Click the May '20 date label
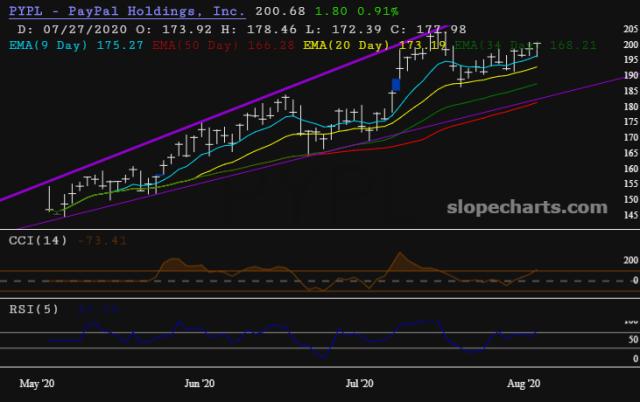This screenshot has width=640, height=402. pos(38,382)
